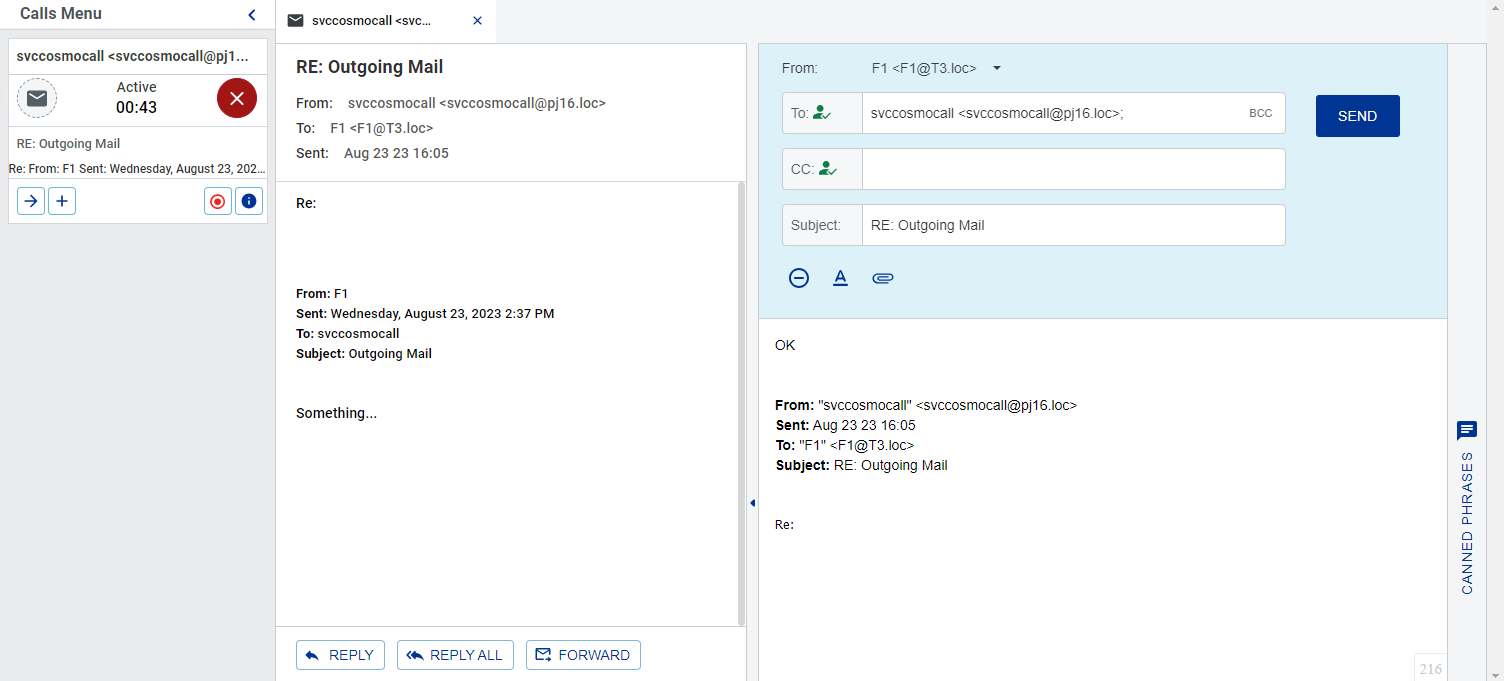Viewport: 1508px width, 681px height.
Task: Collapse the email preview pane chevron
Action: click(x=752, y=503)
